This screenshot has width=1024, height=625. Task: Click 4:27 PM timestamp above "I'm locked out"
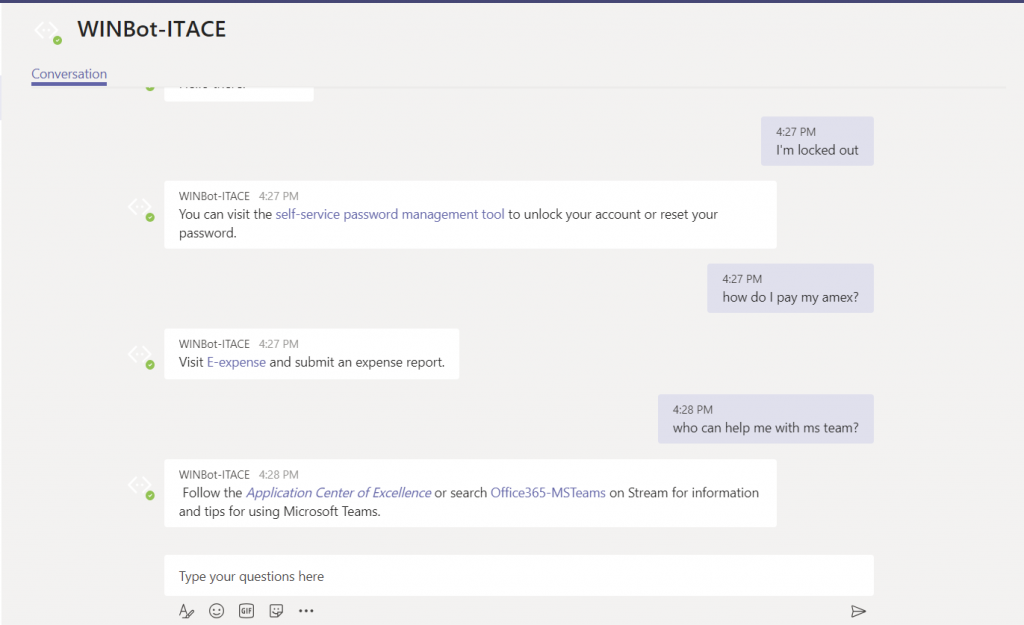tap(796, 132)
